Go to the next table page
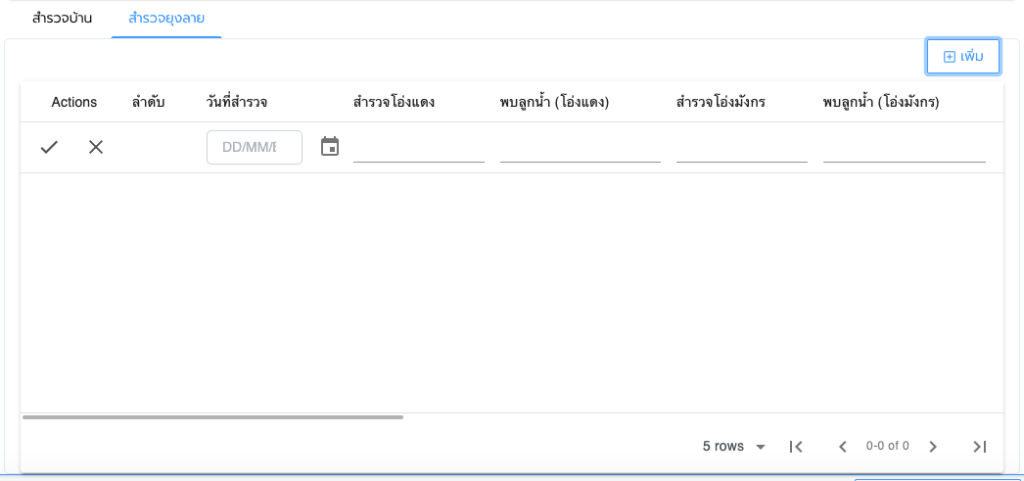This screenshot has height=481, width=1024. tap(933, 446)
